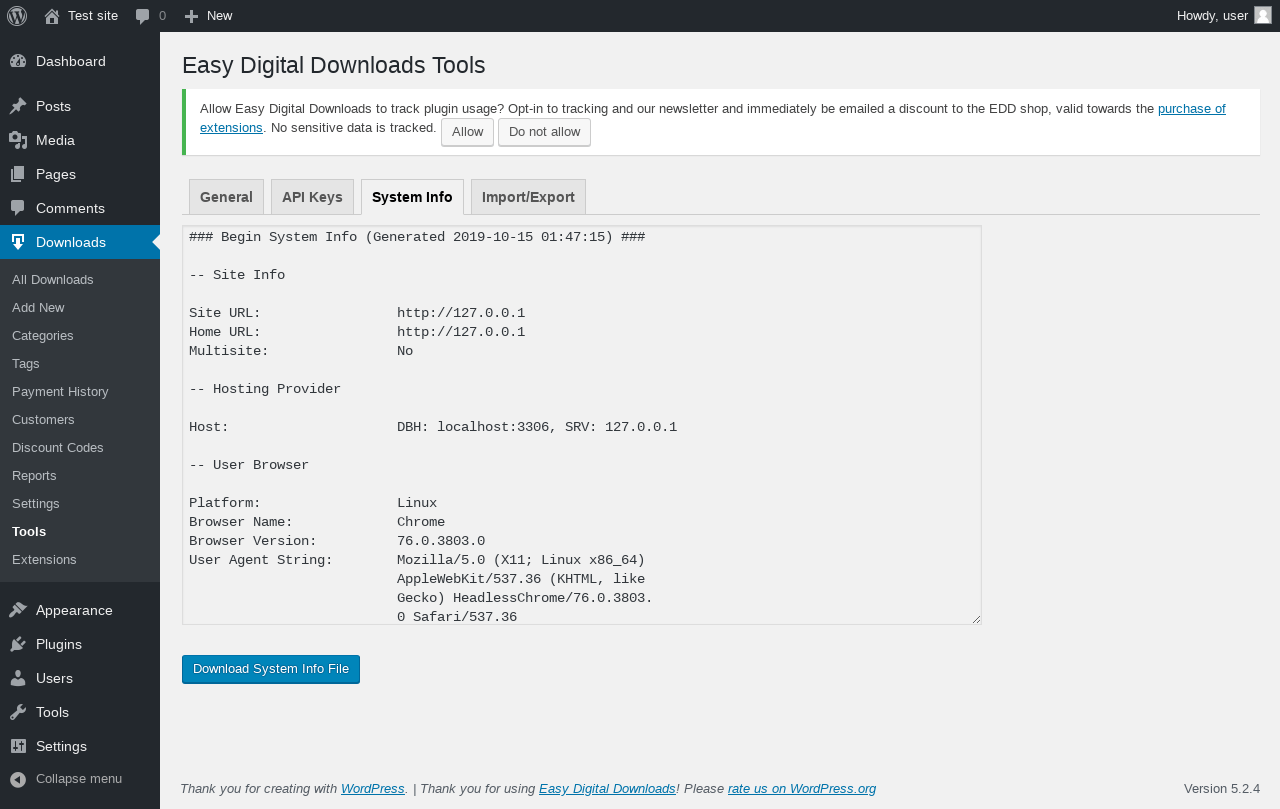
Task: Select the System Info tab
Action: click(412, 197)
